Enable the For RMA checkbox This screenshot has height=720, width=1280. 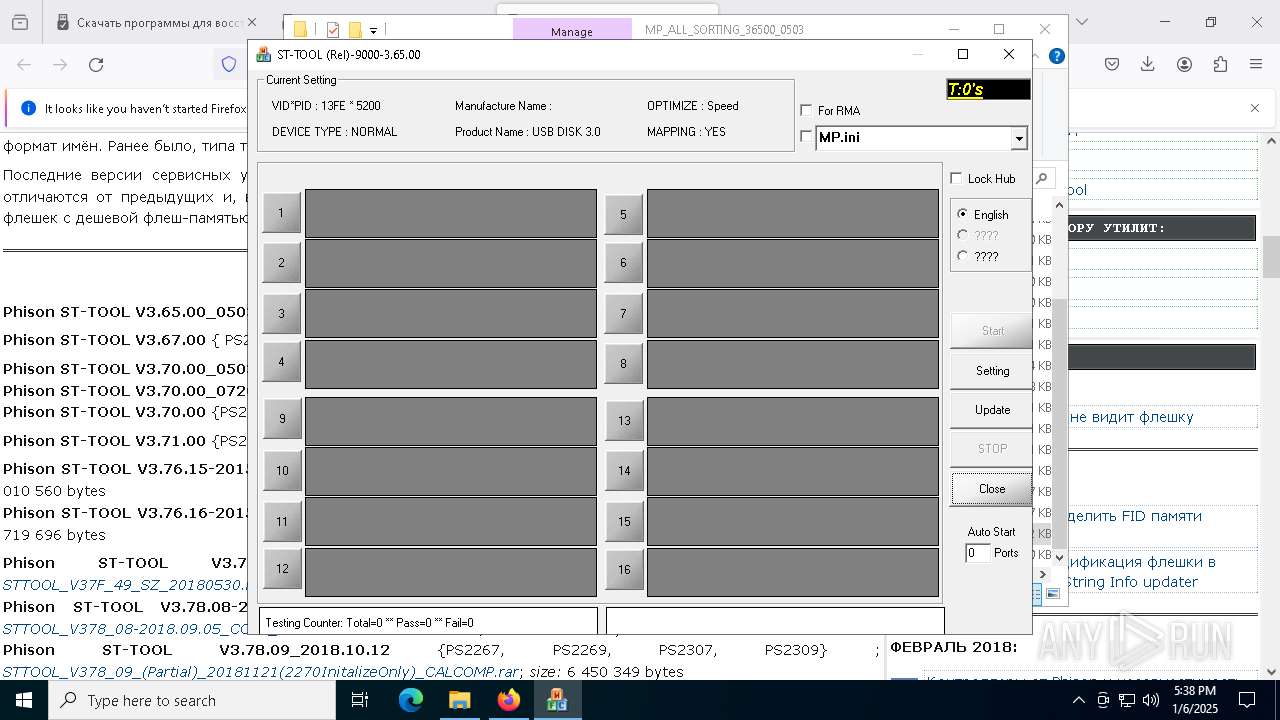coord(806,111)
